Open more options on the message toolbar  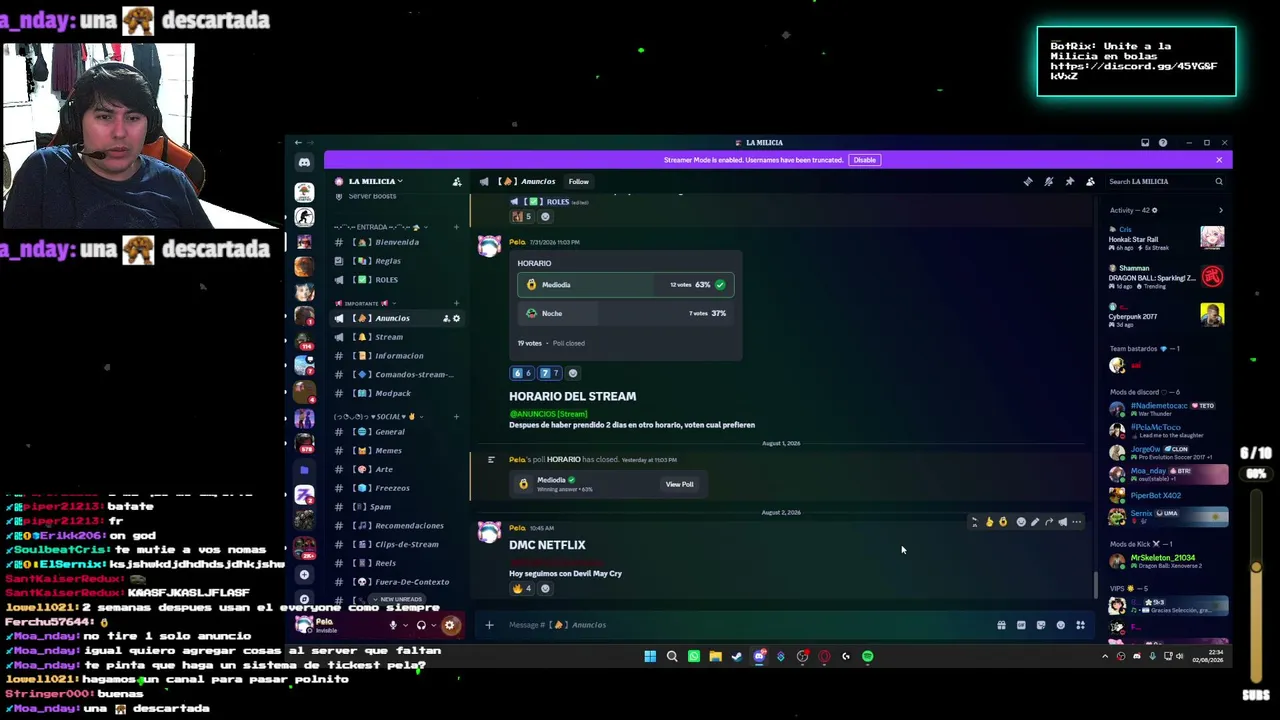coord(1077,522)
